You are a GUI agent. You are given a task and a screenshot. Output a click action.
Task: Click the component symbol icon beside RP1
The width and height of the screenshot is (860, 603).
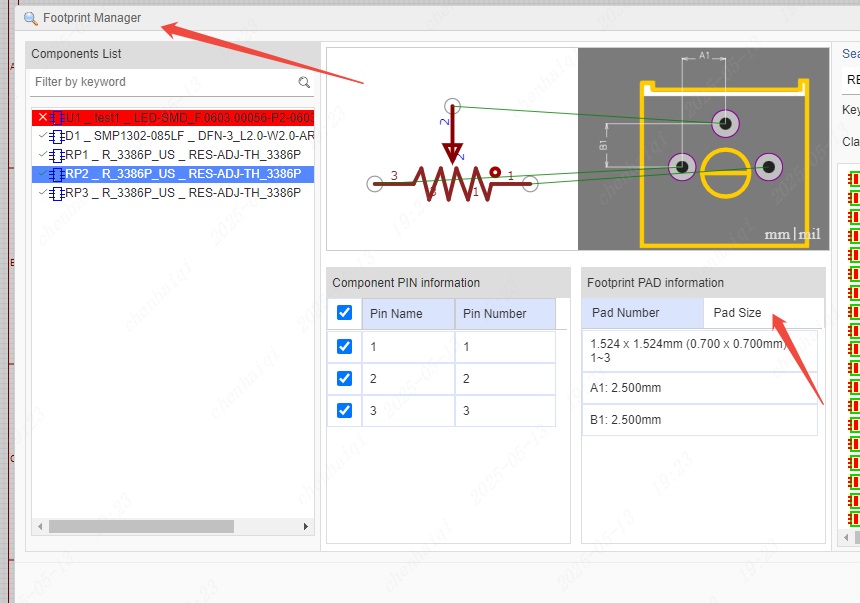coord(57,155)
